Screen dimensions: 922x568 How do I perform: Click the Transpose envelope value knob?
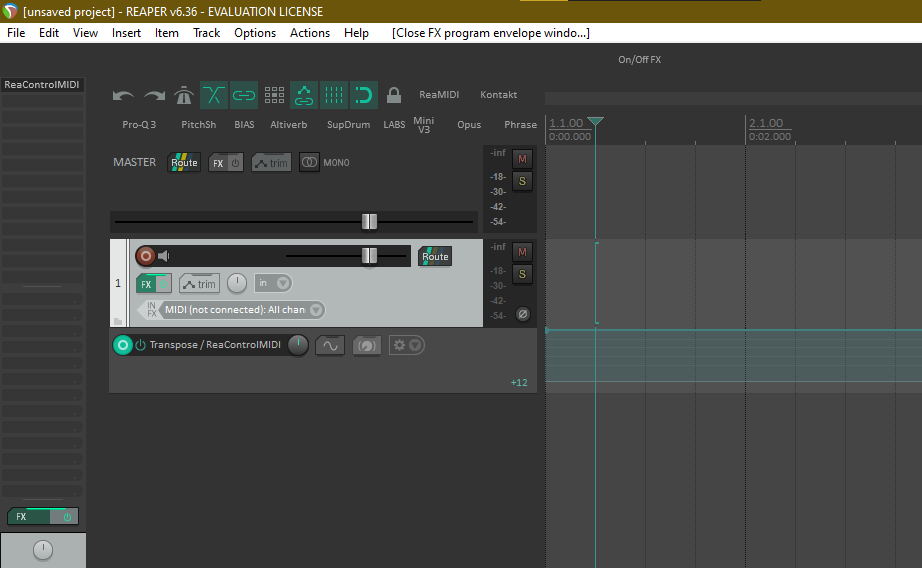pos(298,345)
